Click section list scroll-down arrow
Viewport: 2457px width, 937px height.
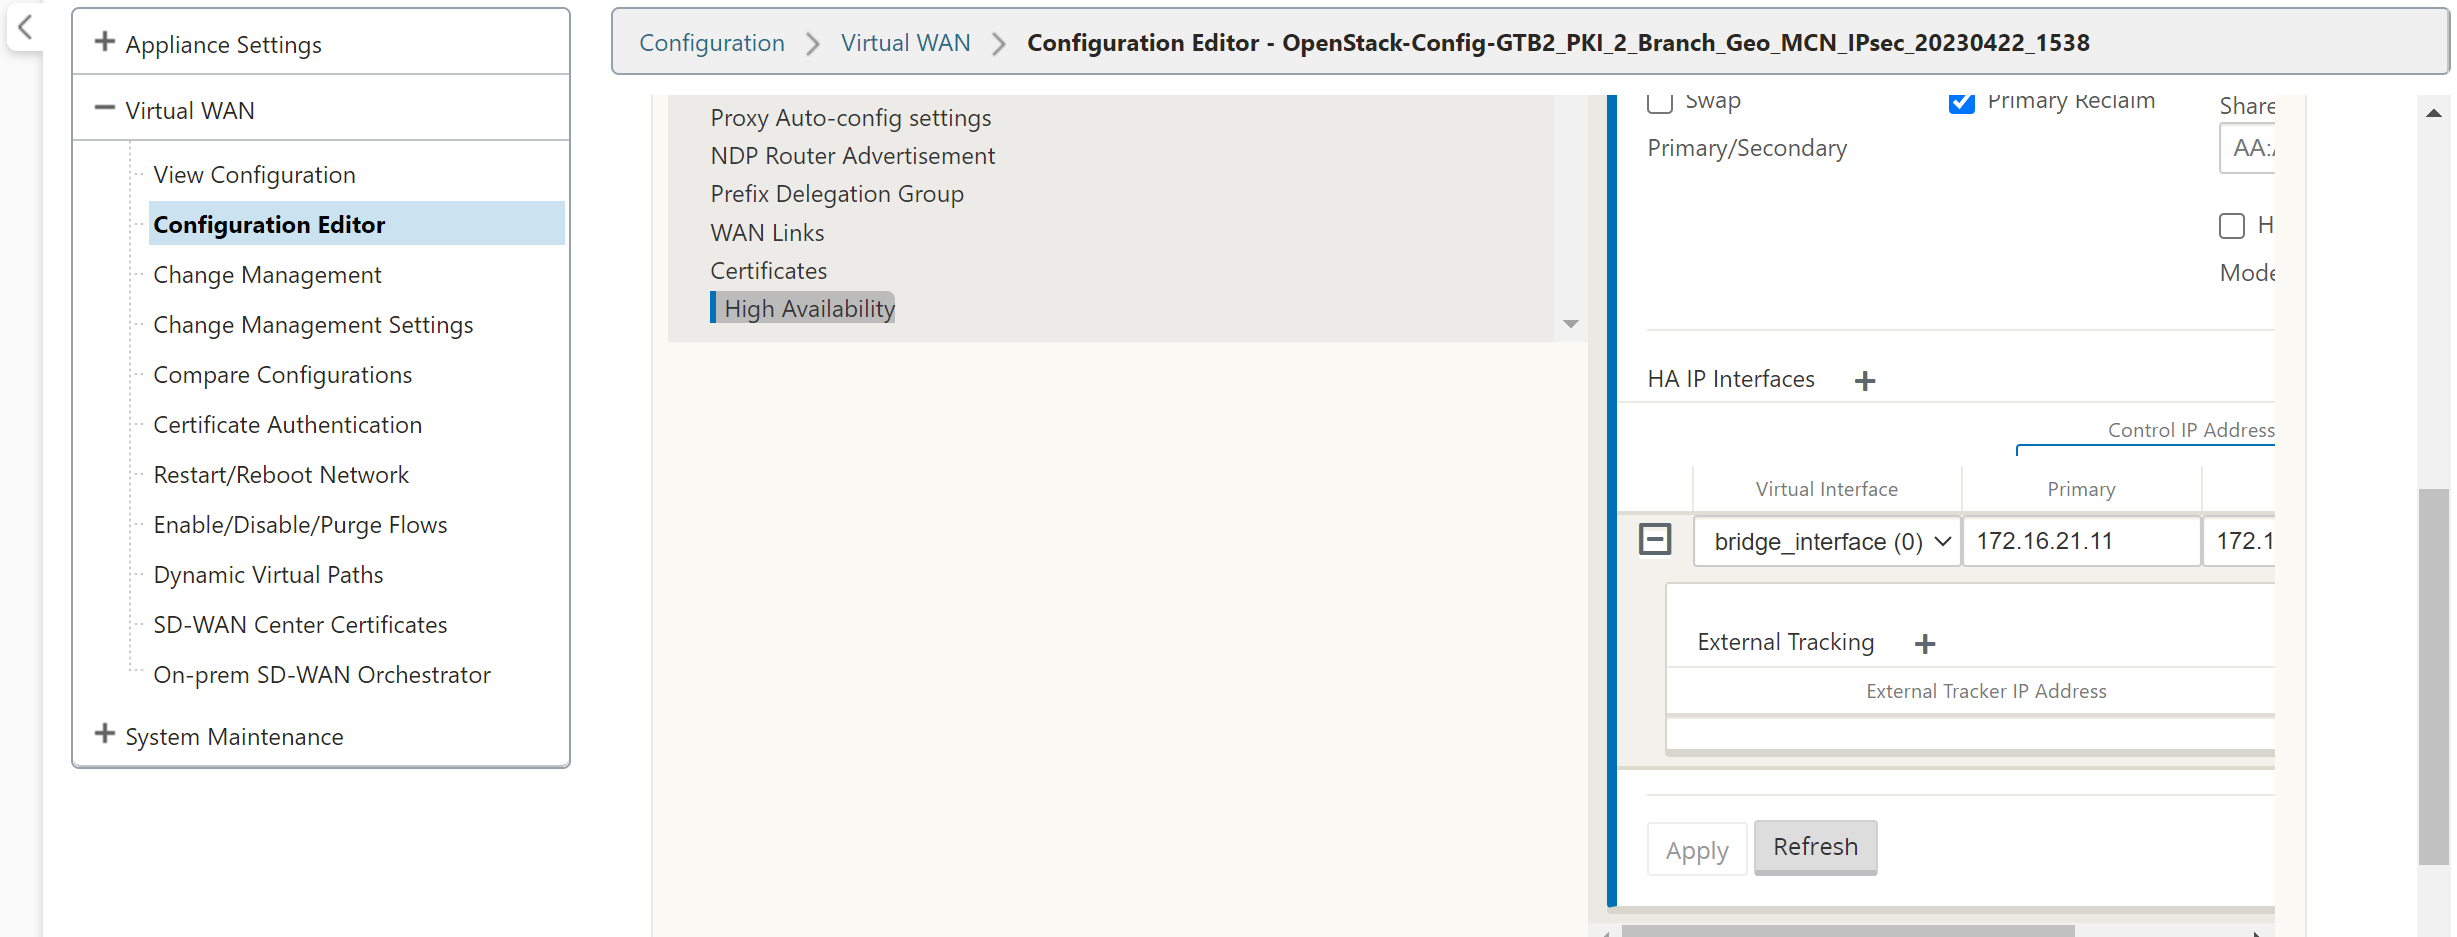click(x=1571, y=324)
